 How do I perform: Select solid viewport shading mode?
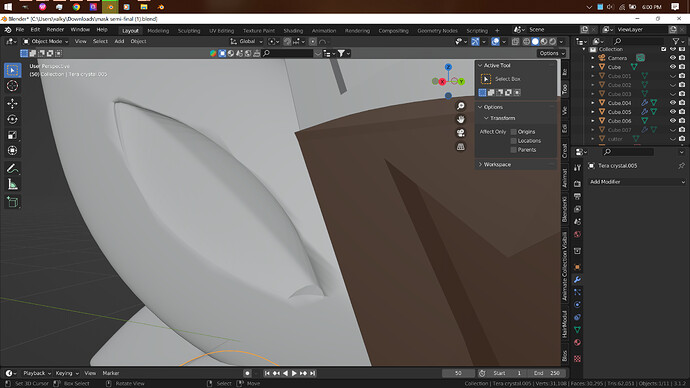tap(535, 41)
